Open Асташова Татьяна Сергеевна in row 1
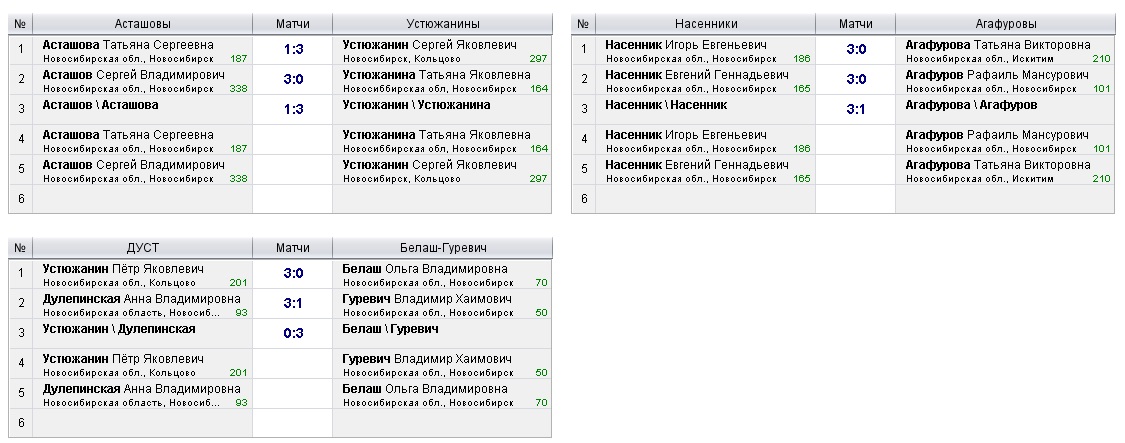1125x443 pixels. pos(128,45)
